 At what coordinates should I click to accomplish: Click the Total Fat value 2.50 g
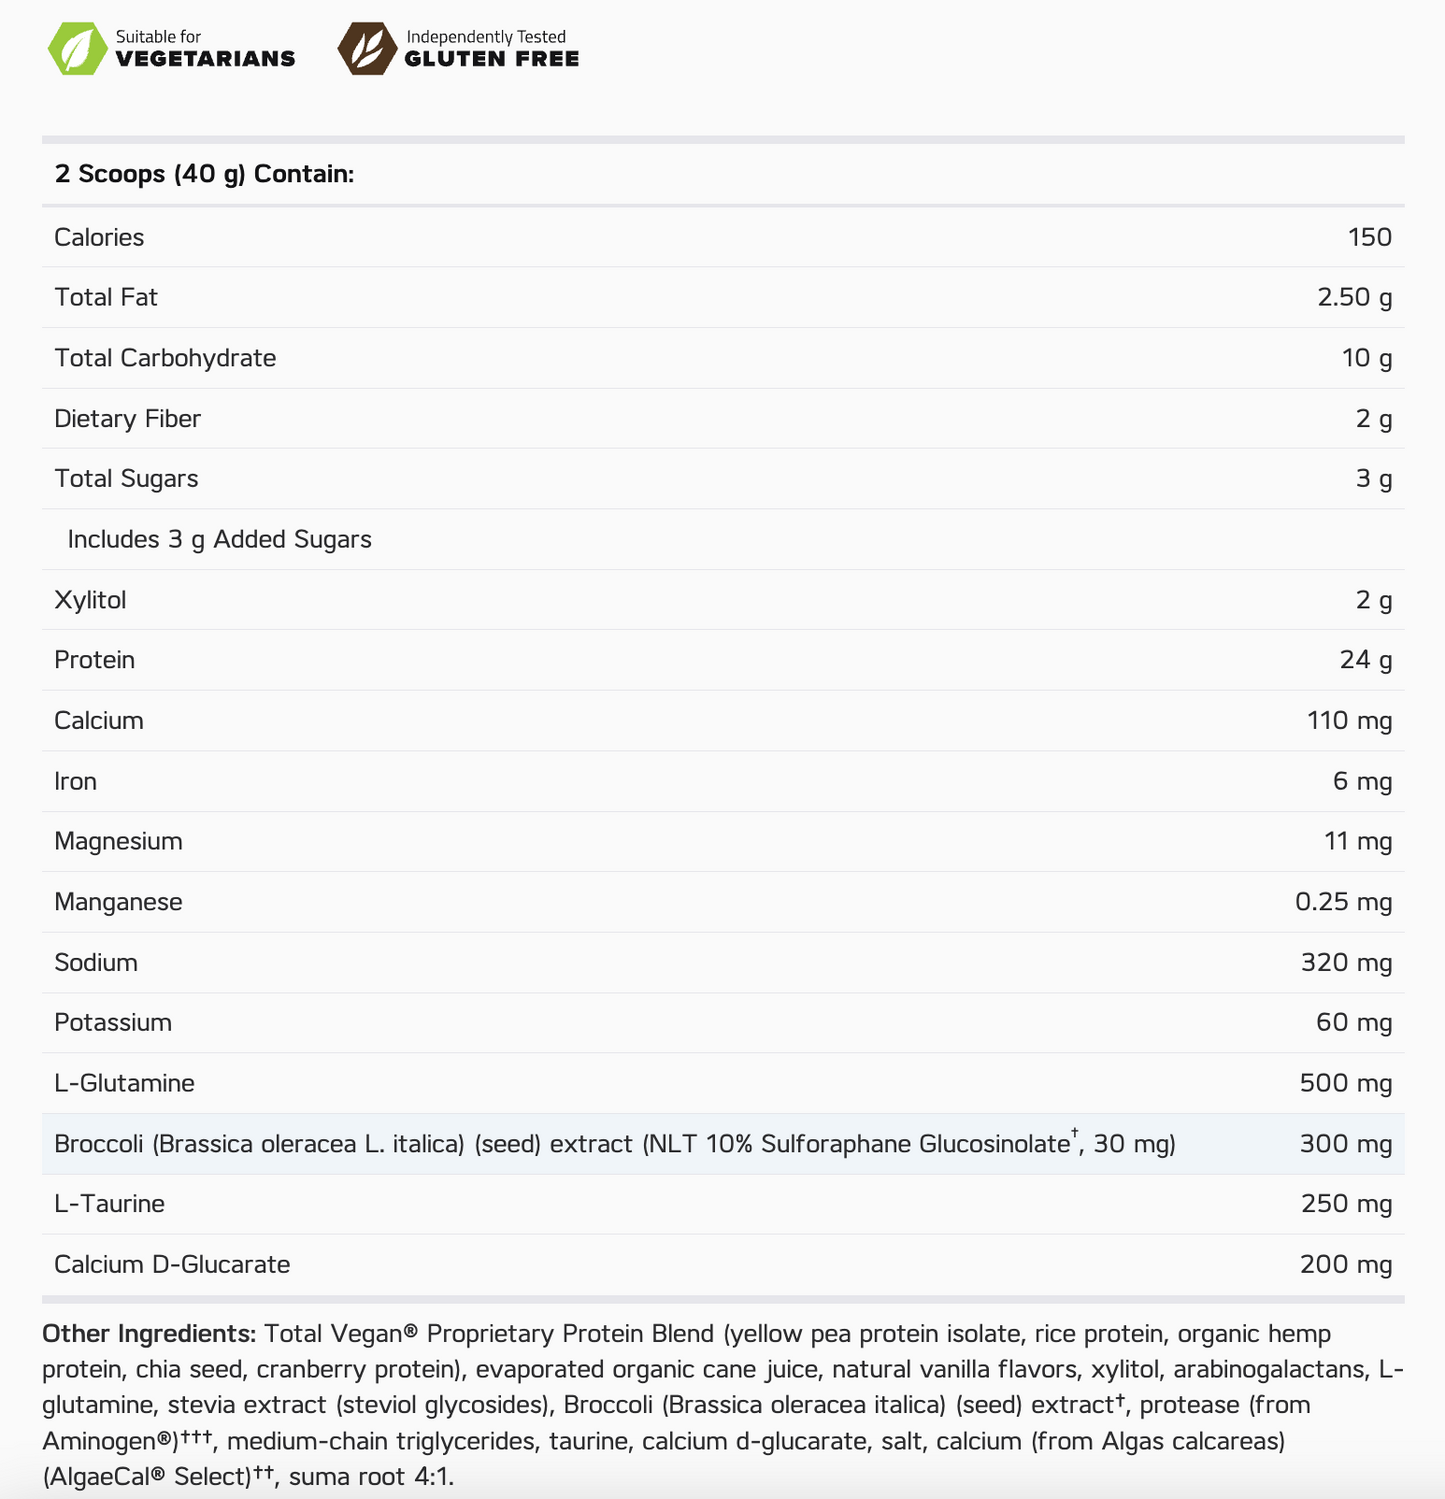pos(1354,297)
